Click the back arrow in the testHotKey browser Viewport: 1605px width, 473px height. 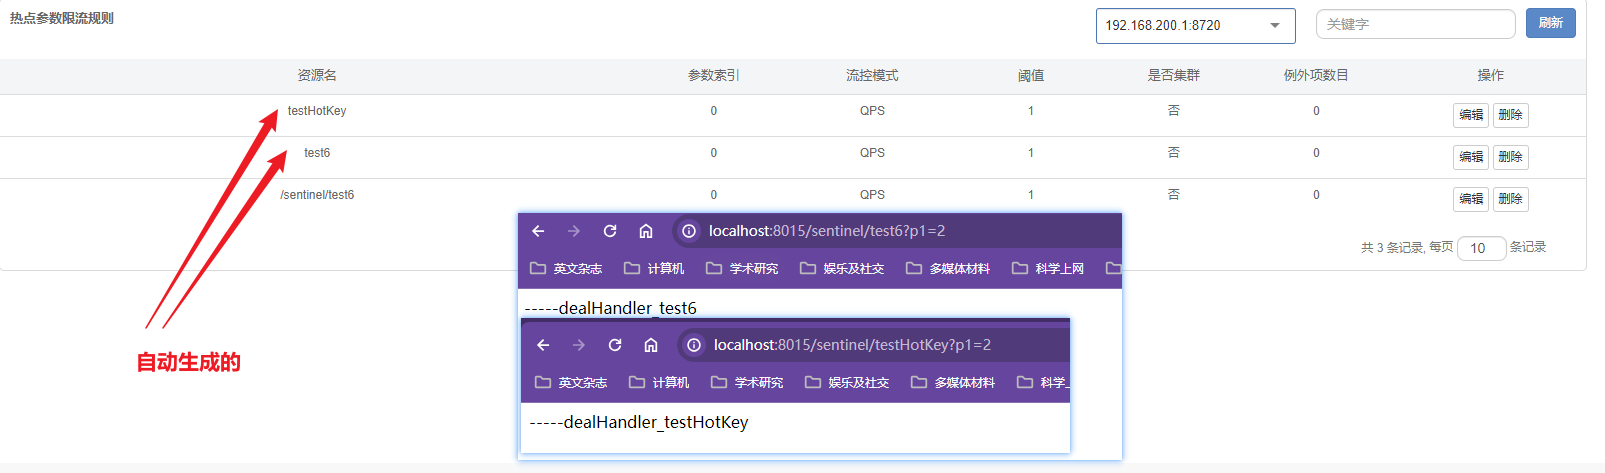tap(543, 345)
